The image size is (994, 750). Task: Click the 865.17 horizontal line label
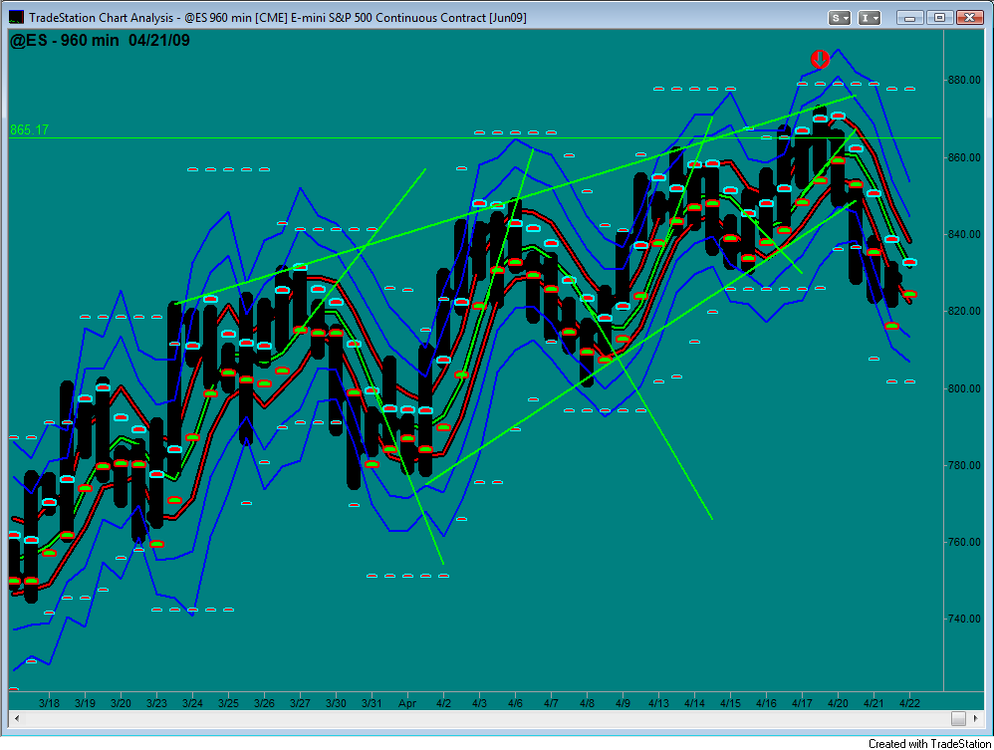tap(29, 130)
